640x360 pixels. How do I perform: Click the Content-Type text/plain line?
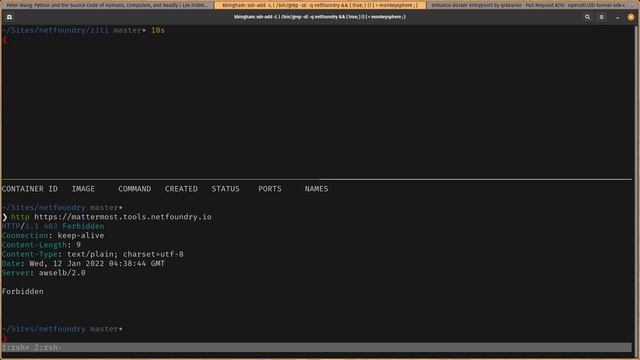click(93, 254)
